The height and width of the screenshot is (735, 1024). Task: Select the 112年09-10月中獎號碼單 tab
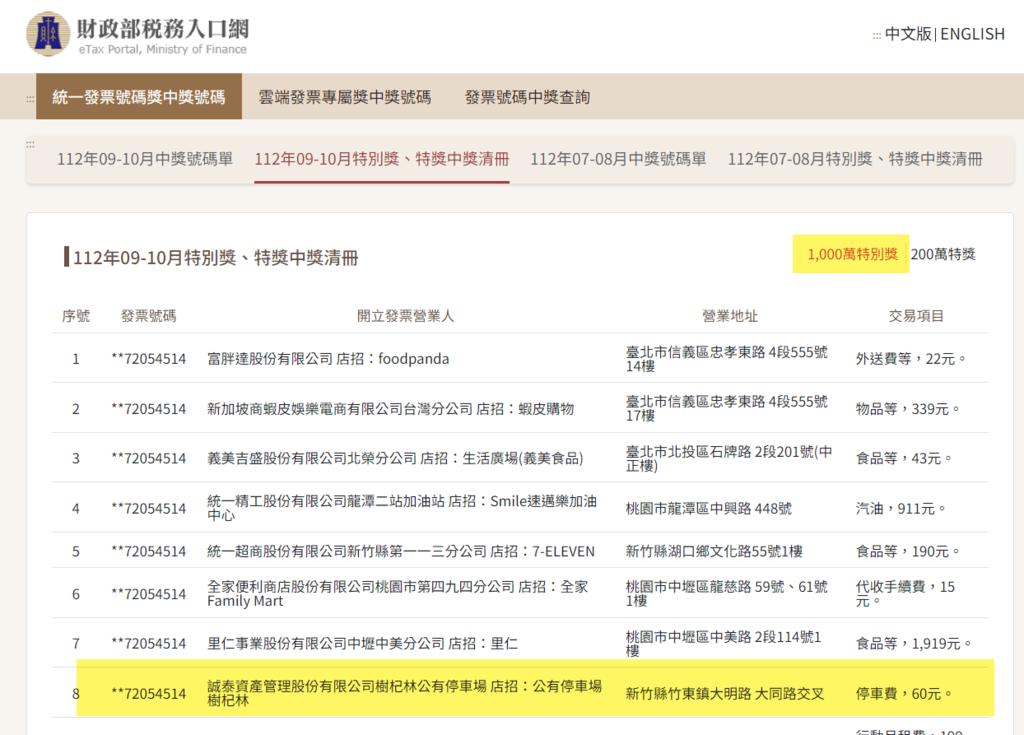[145, 159]
